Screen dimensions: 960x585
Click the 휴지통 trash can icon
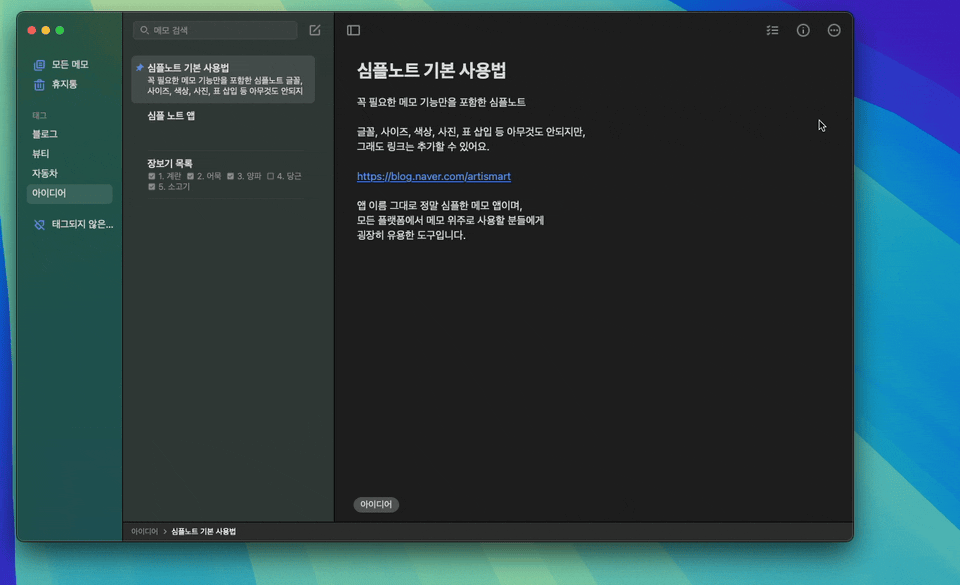point(39,84)
